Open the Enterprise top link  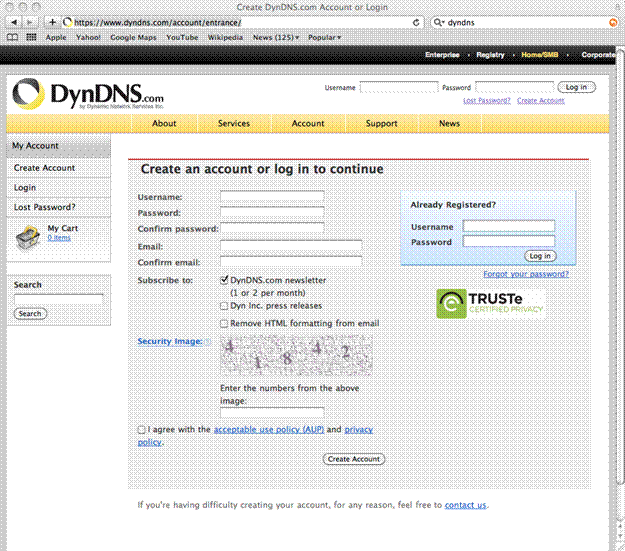(442, 55)
